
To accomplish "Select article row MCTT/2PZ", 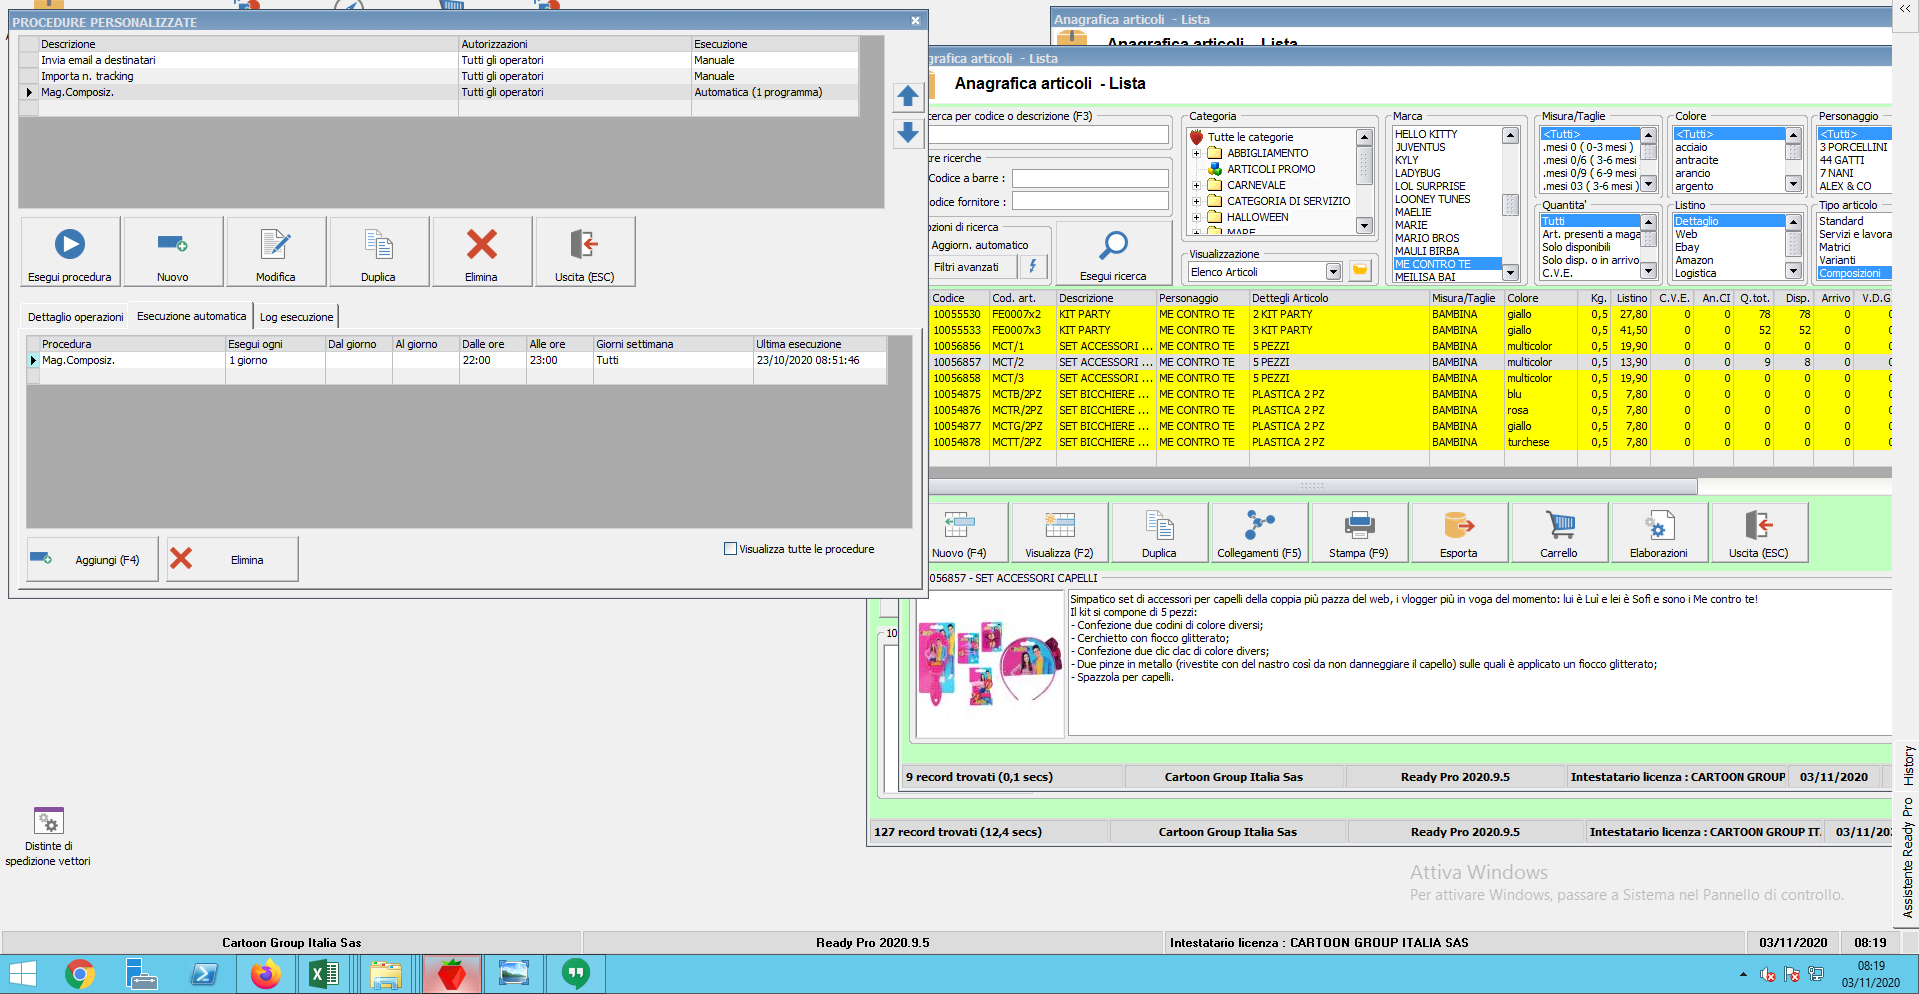I will (x=1410, y=442).
